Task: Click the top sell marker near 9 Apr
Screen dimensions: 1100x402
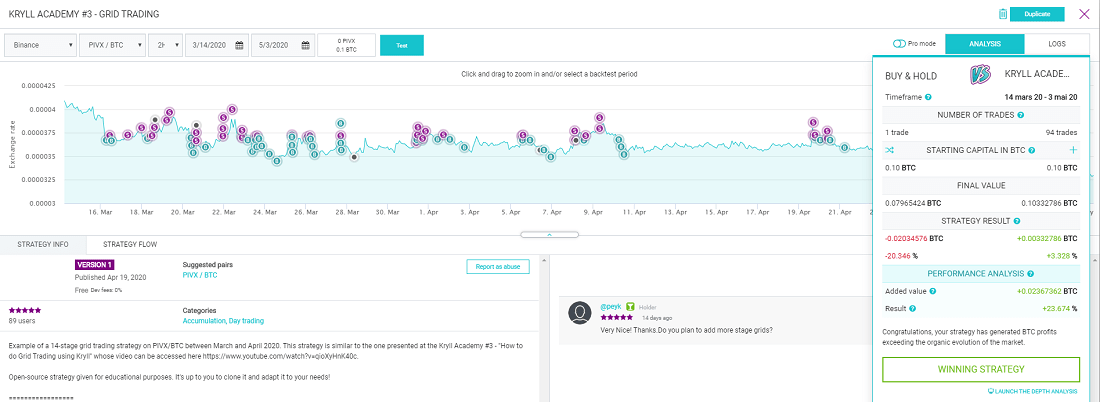Action: tap(599, 118)
